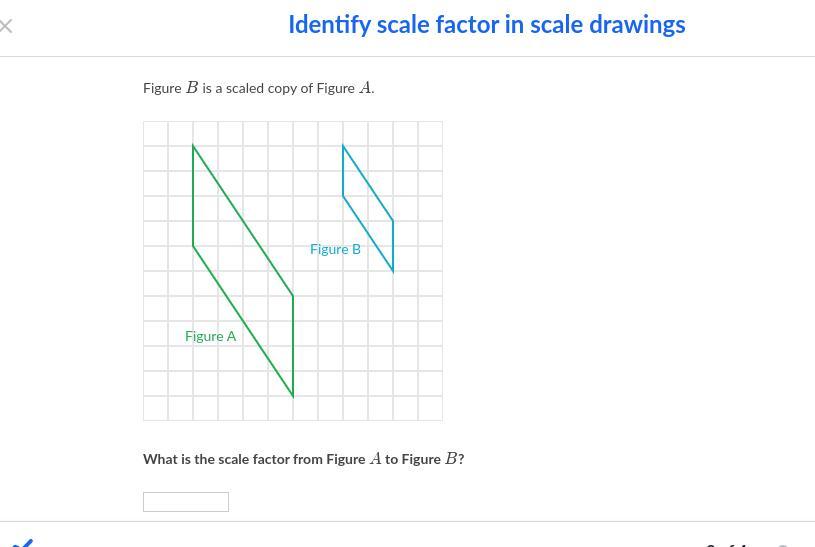This screenshot has height=547, width=815.
Task: Close the exercise with the X icon
Action: pyautogui.click(x=6, y=26)
